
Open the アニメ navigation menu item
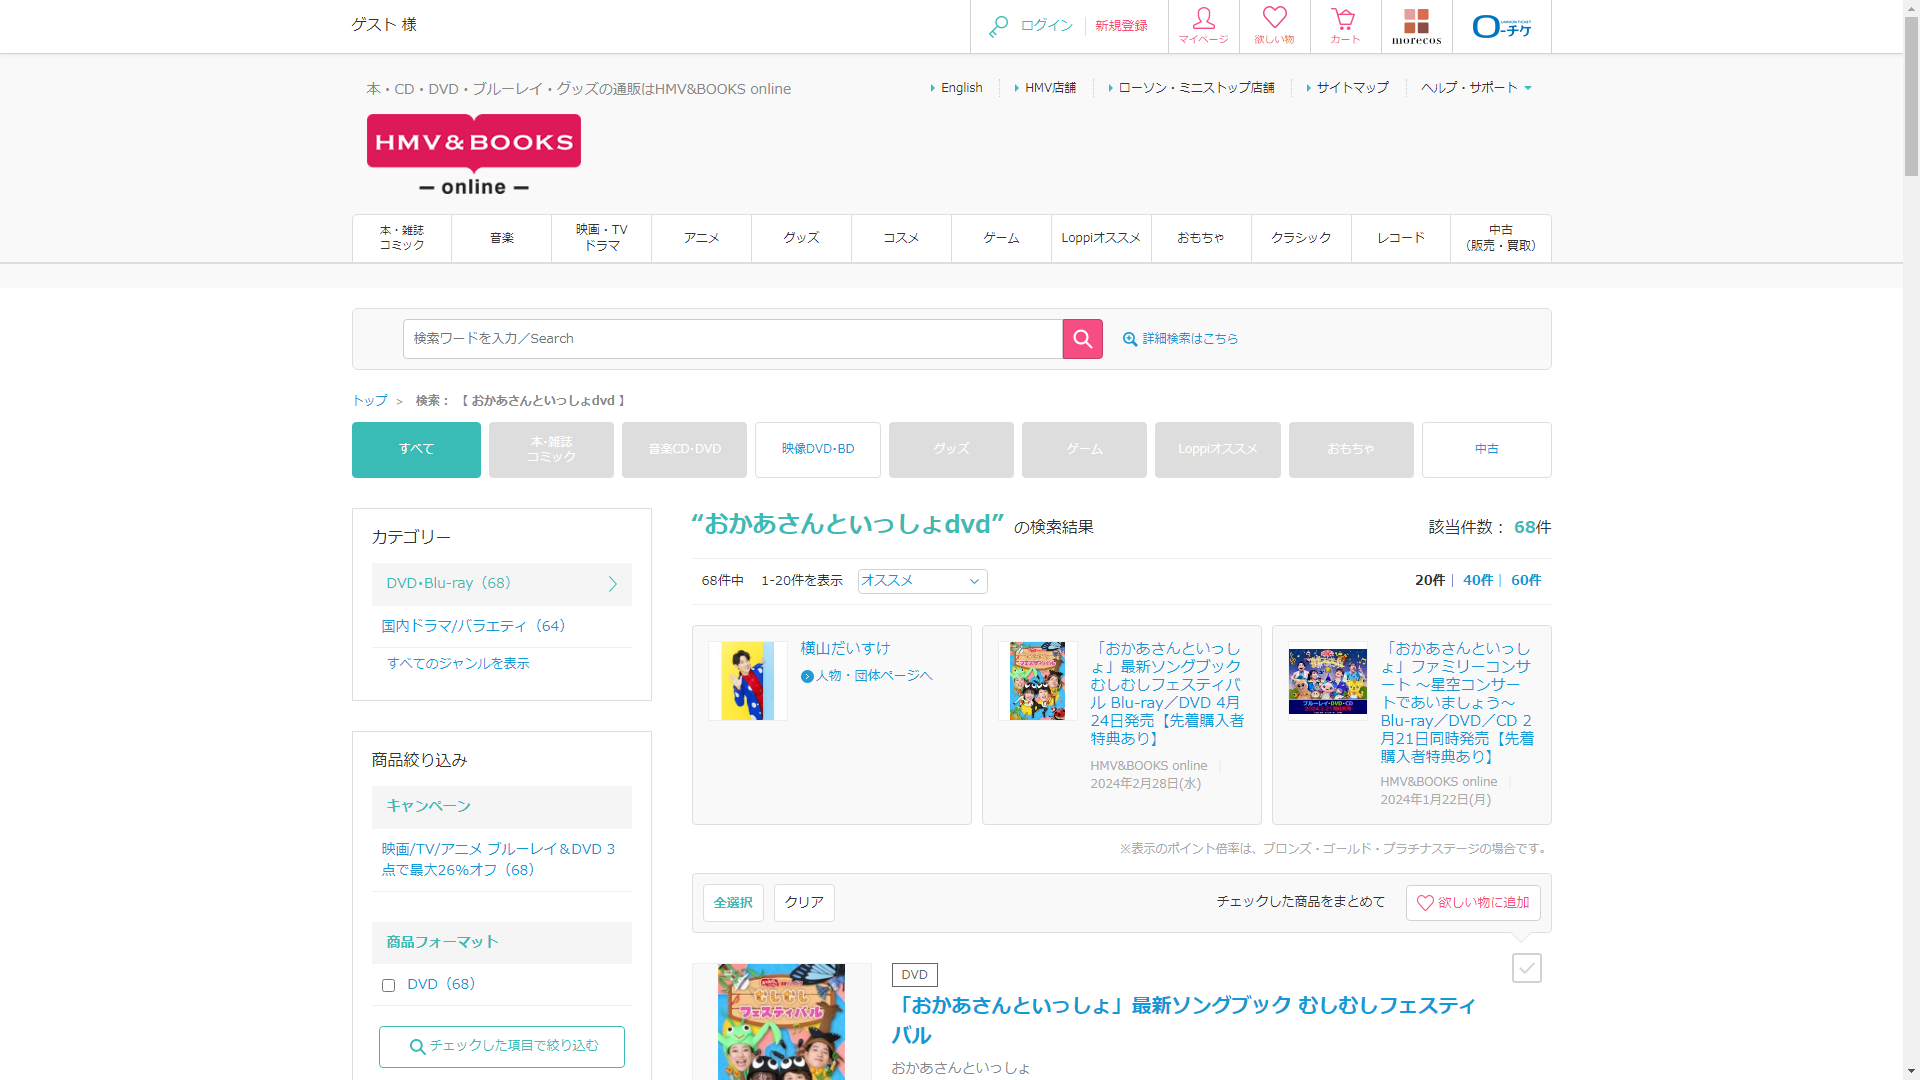click(701, 238)
